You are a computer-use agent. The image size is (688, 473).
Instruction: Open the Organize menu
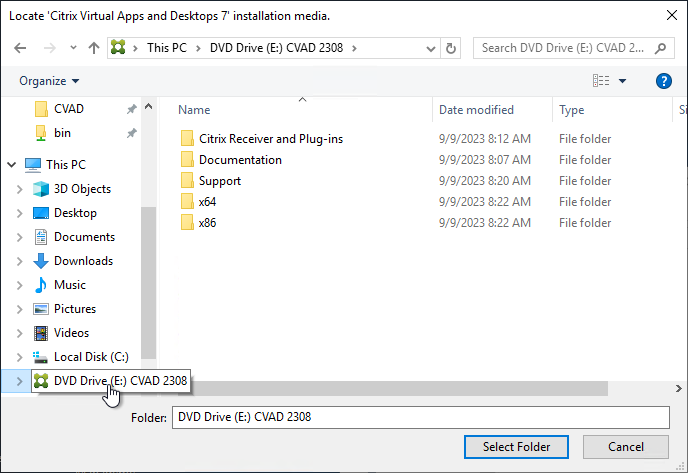[49, 81]
